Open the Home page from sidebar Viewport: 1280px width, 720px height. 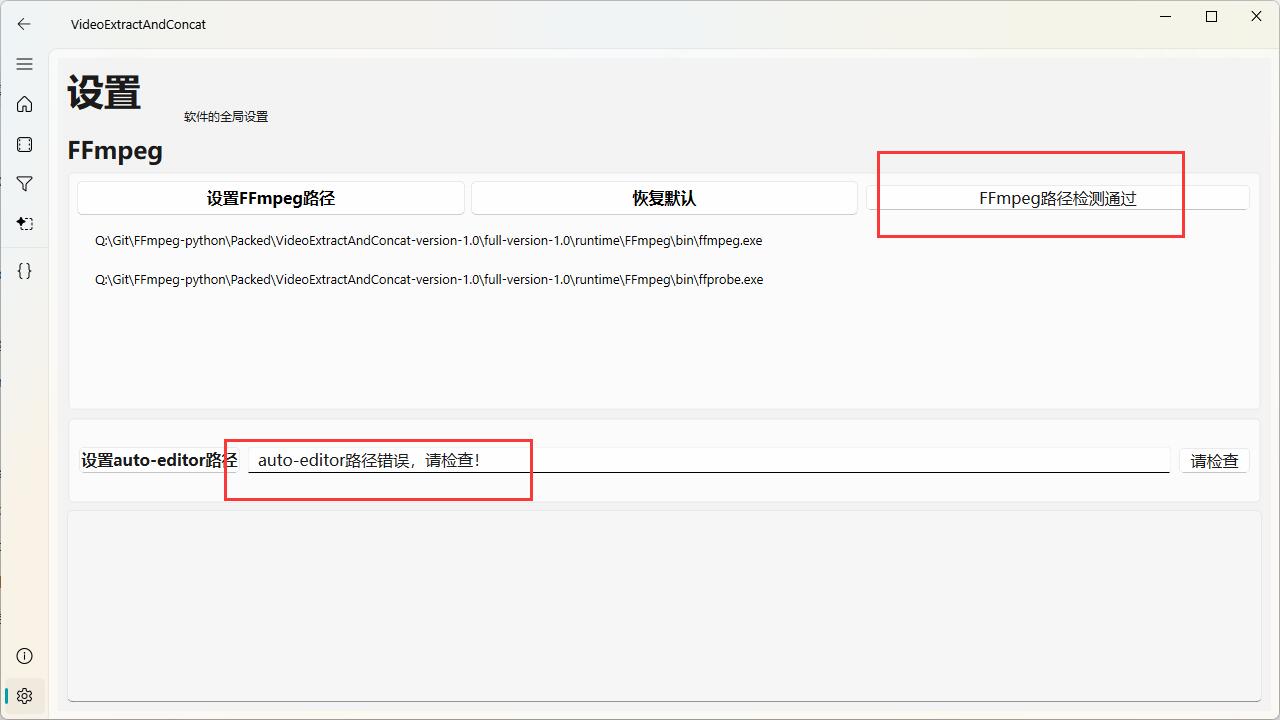(x=24, y=104)
